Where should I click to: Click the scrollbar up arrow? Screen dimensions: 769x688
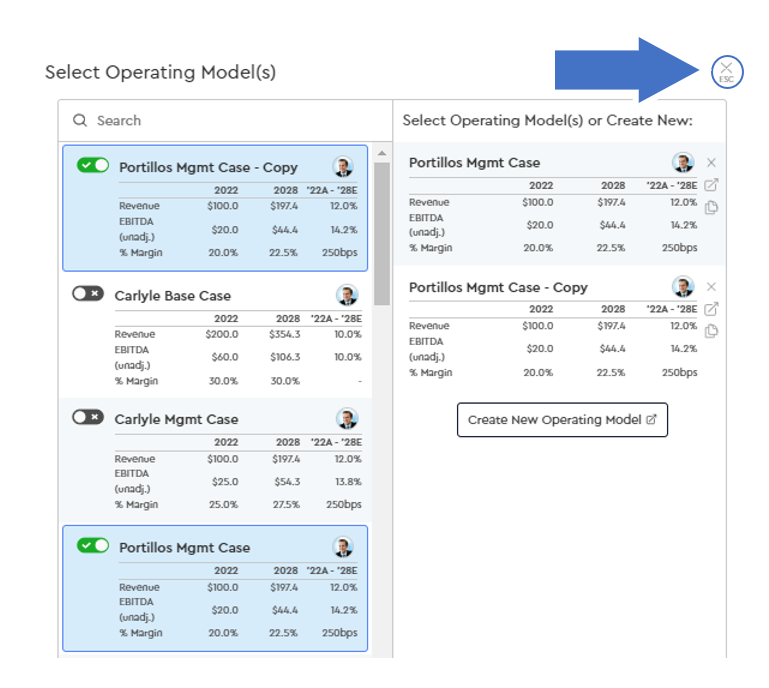[382, 153]
